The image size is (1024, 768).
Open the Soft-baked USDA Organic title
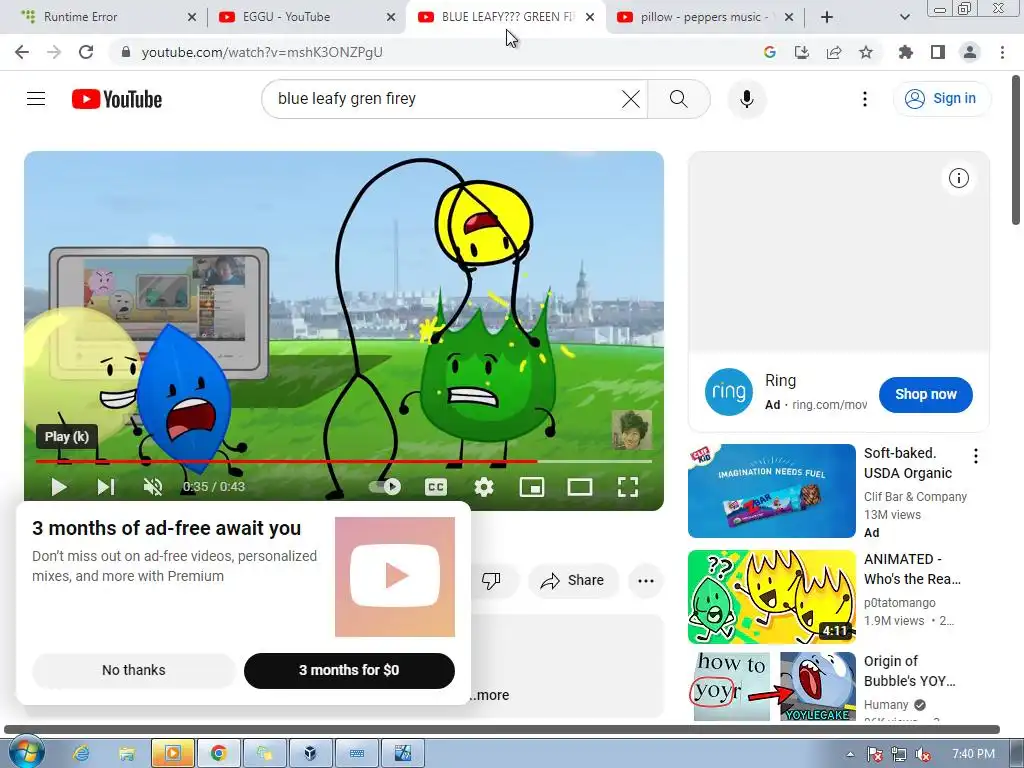pyautogui.click(x=908, y=463)
